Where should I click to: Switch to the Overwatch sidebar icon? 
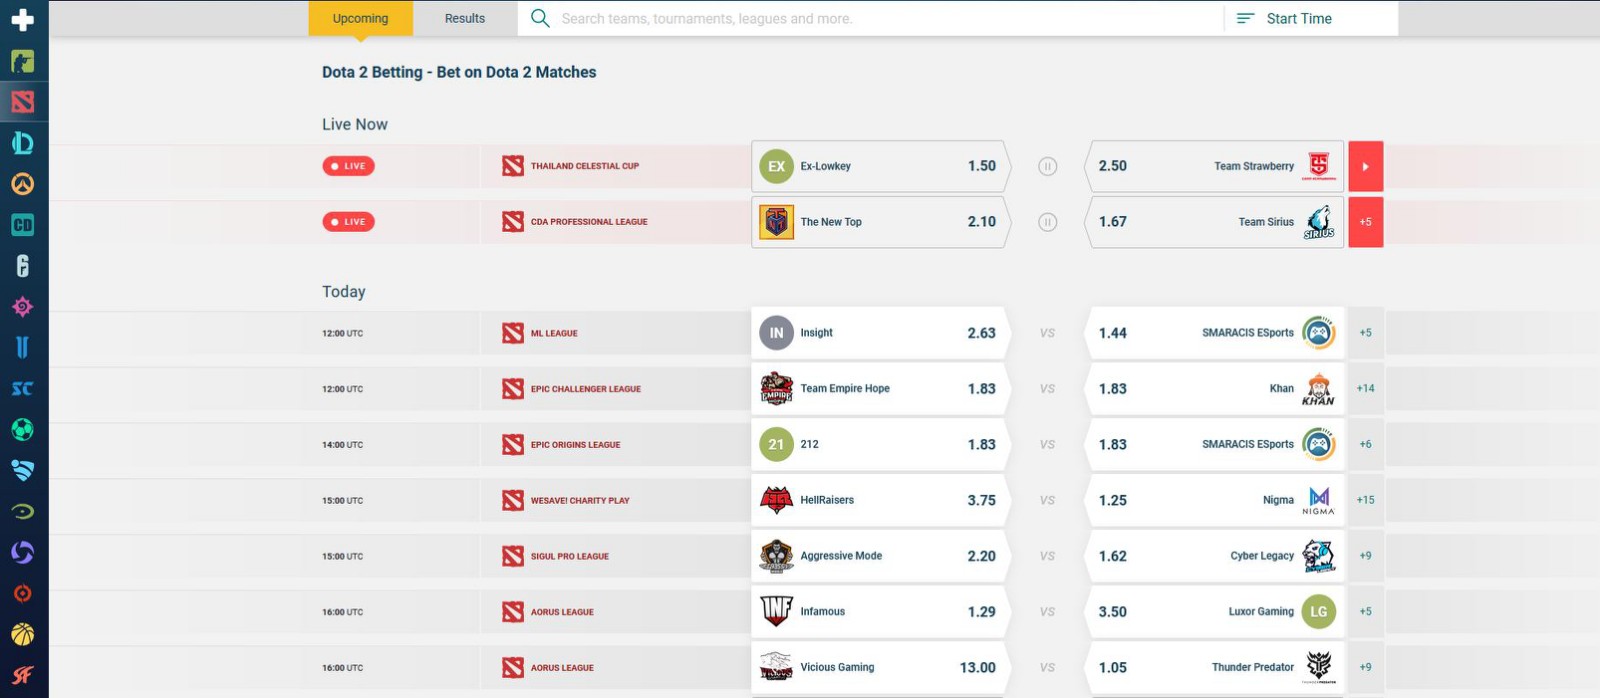click(22, 184)
